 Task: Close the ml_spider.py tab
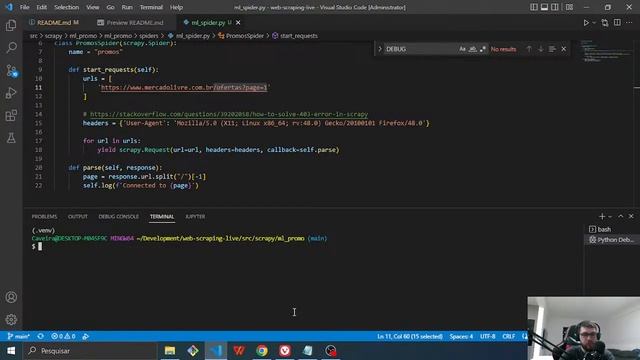click(238, 22)
